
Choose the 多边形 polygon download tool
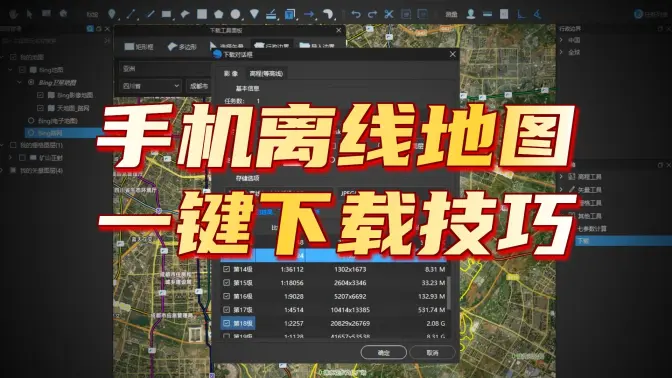point(182,47)
